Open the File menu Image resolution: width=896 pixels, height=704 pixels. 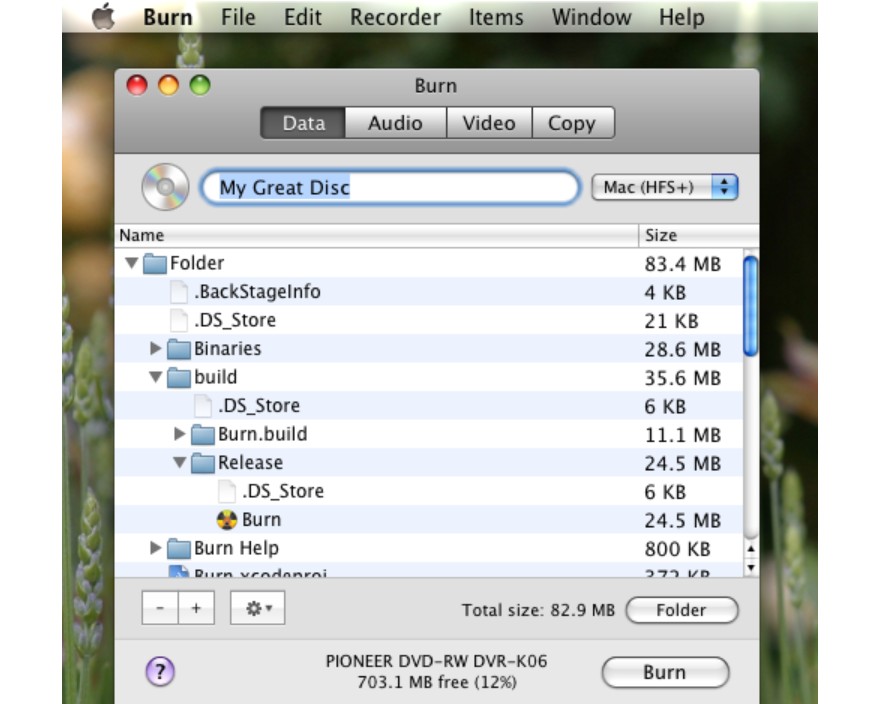(238, 17)
